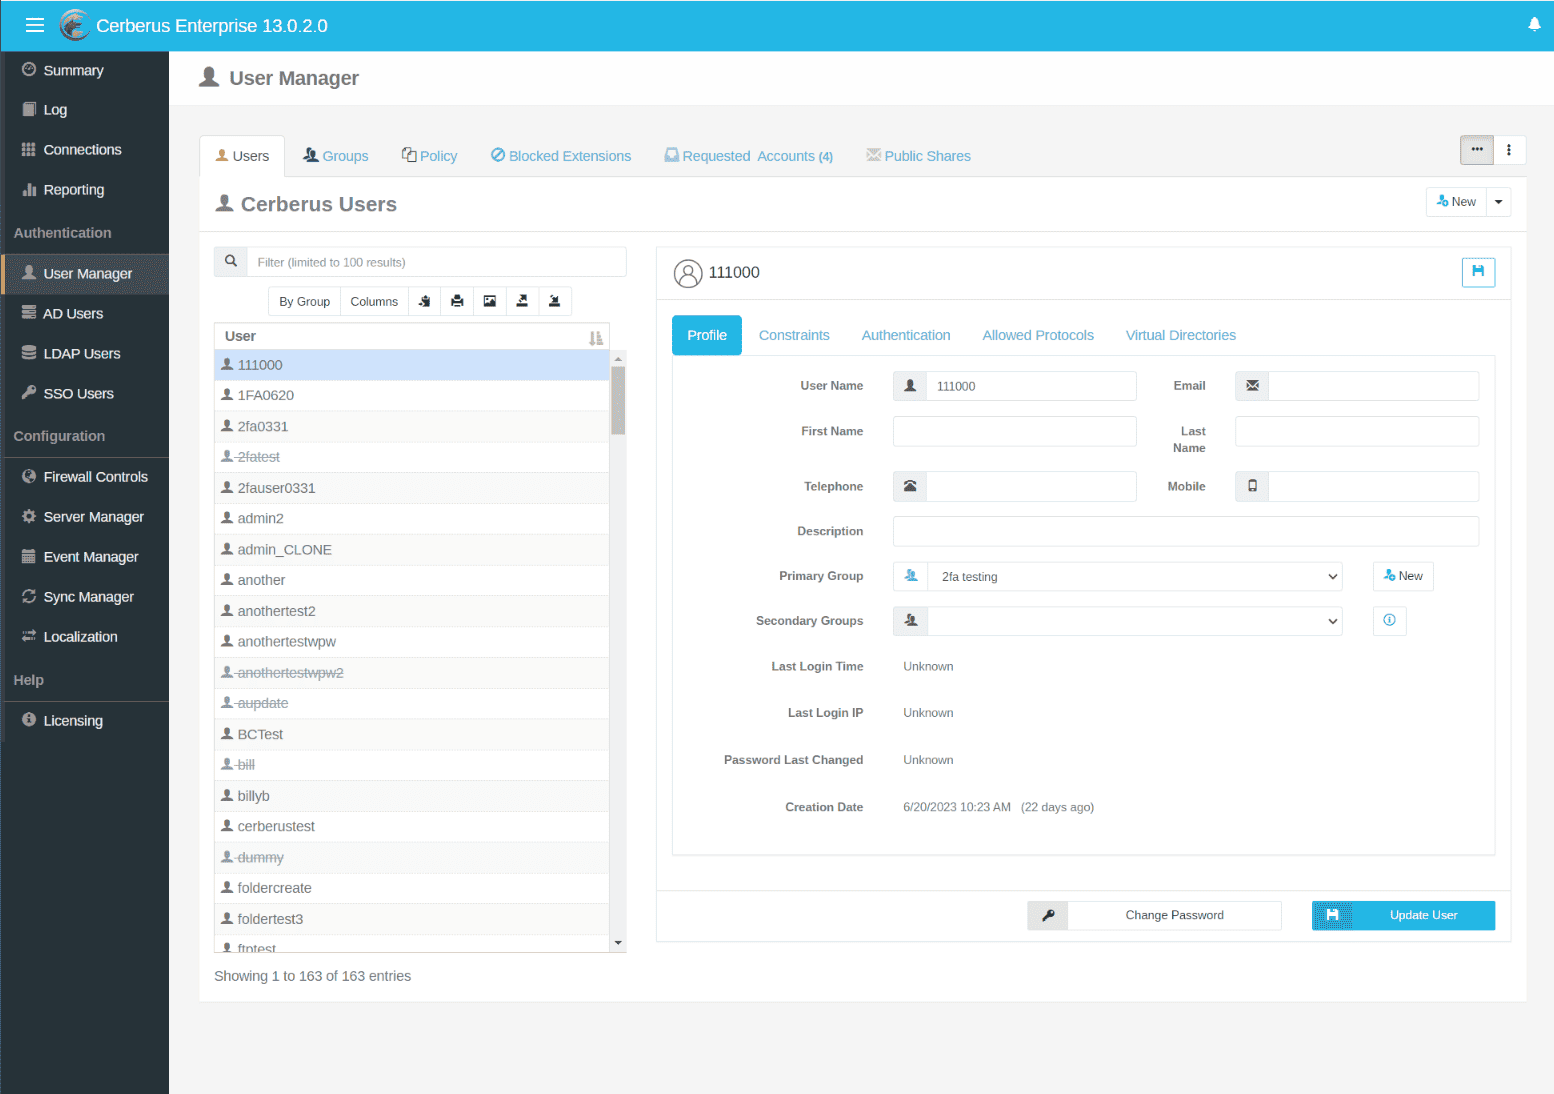The height and width of the screenshot is (1094, 1554).
Task: Click the copy-to-clipboard icon in user toolbar
Action: (424, 301)
